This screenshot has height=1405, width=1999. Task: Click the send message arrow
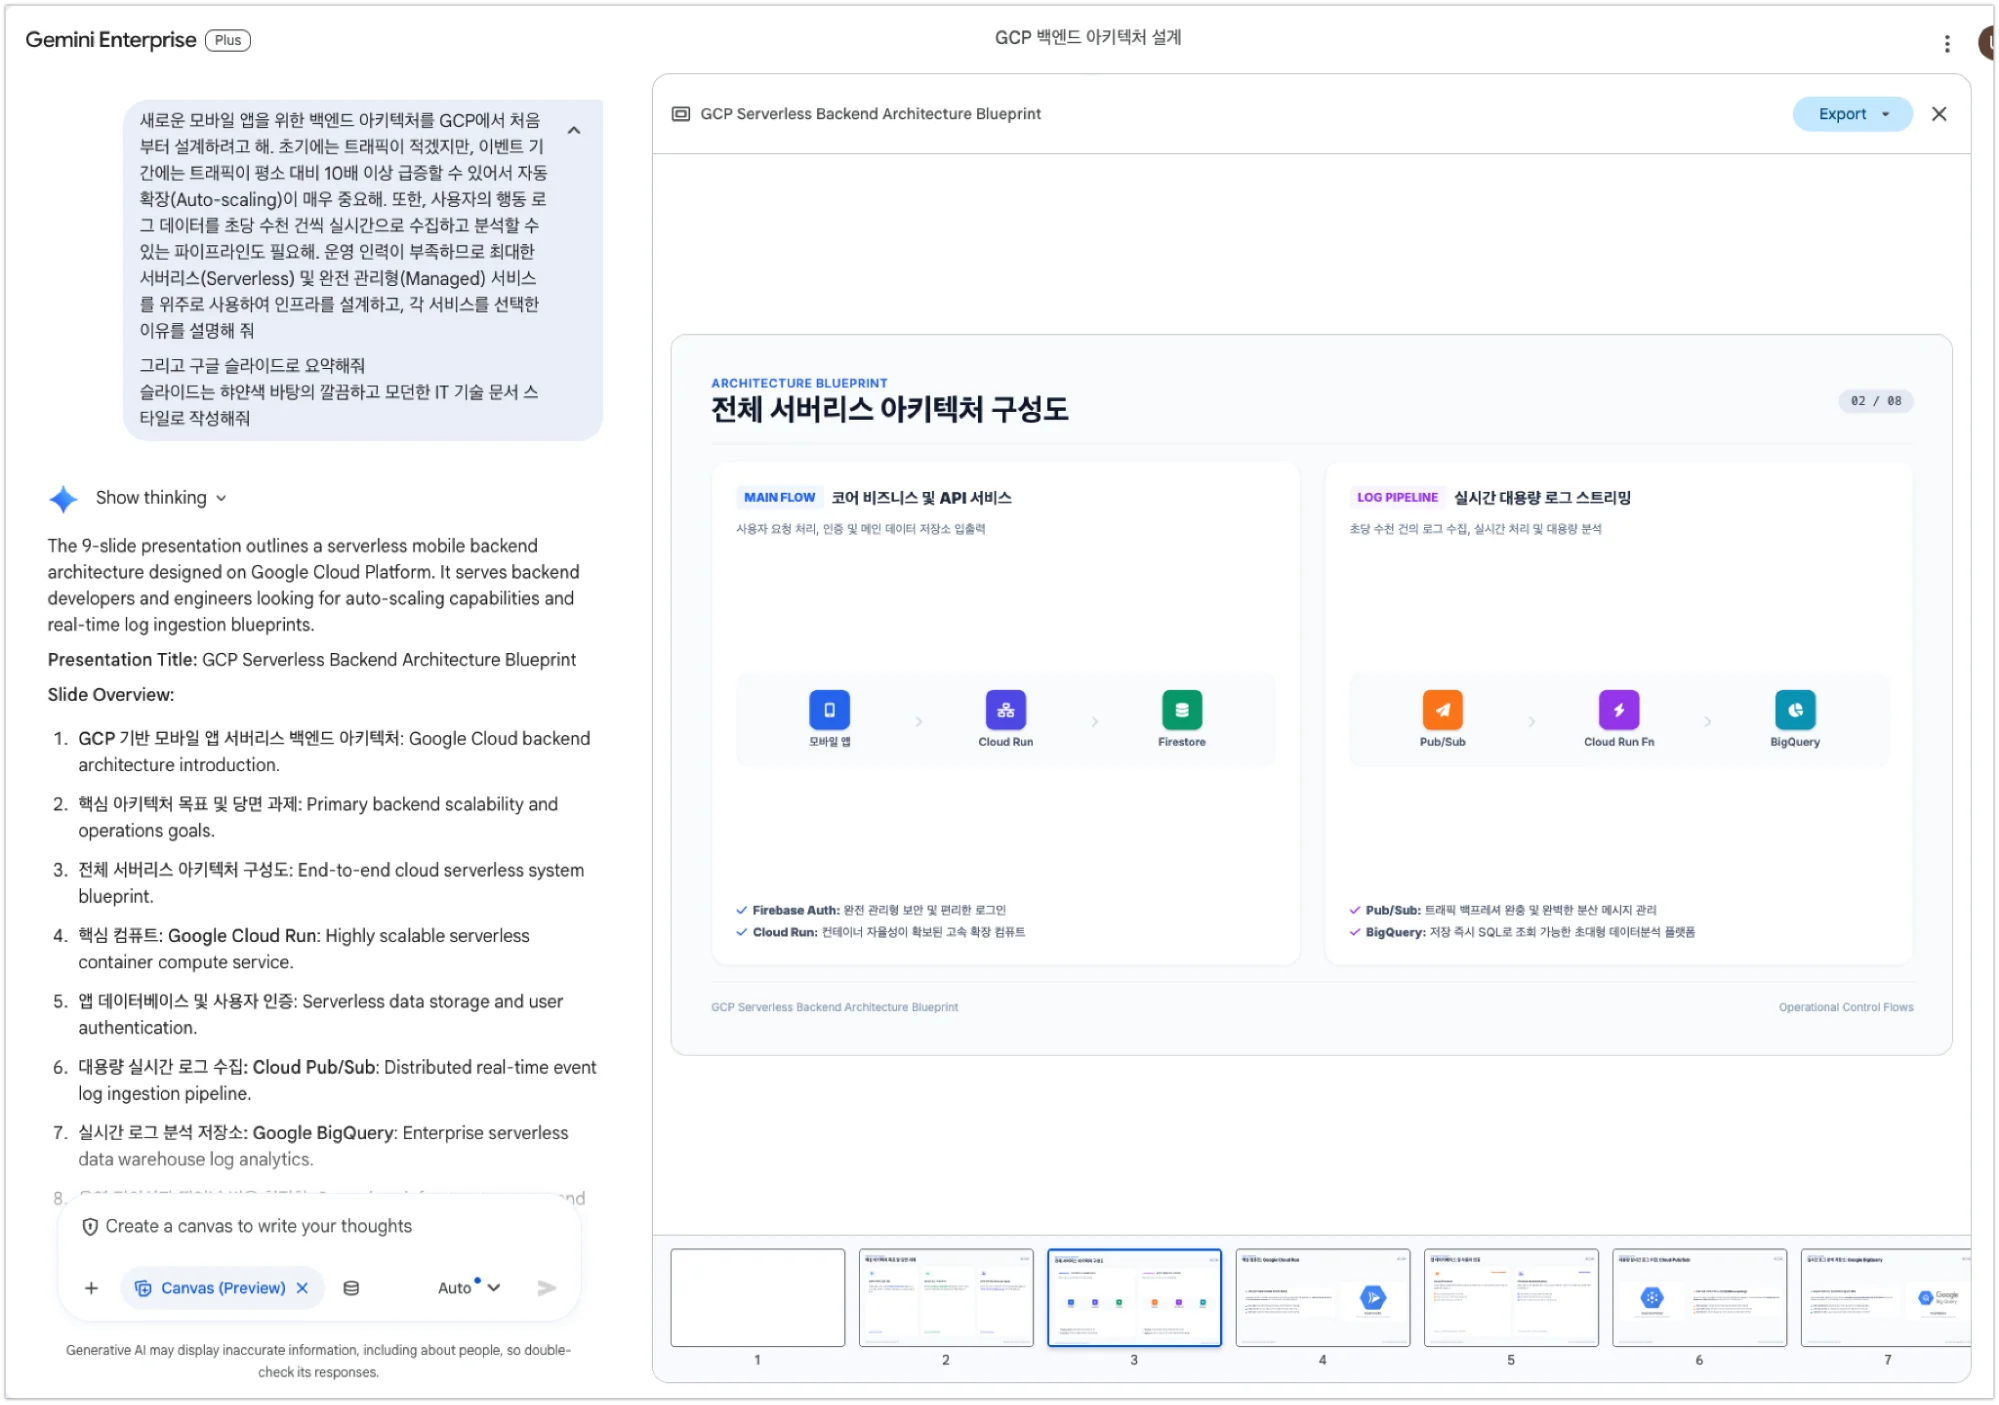point(546,1288)
